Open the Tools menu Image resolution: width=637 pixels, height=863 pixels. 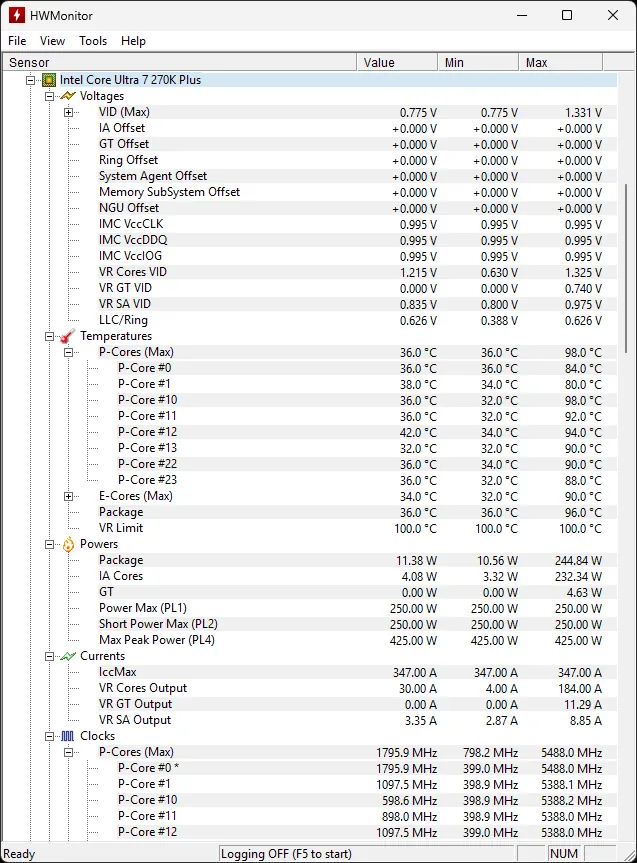93,41
